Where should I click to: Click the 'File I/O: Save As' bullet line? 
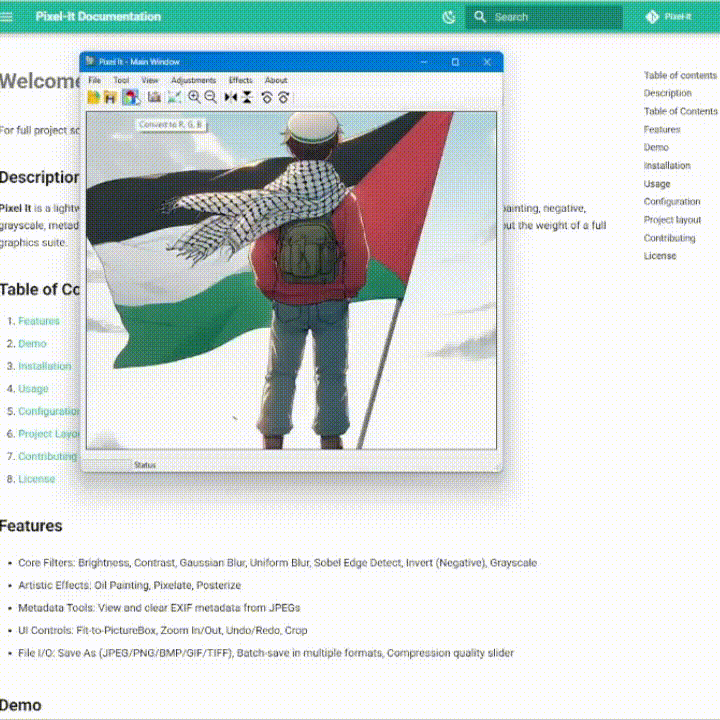[266, 653]
